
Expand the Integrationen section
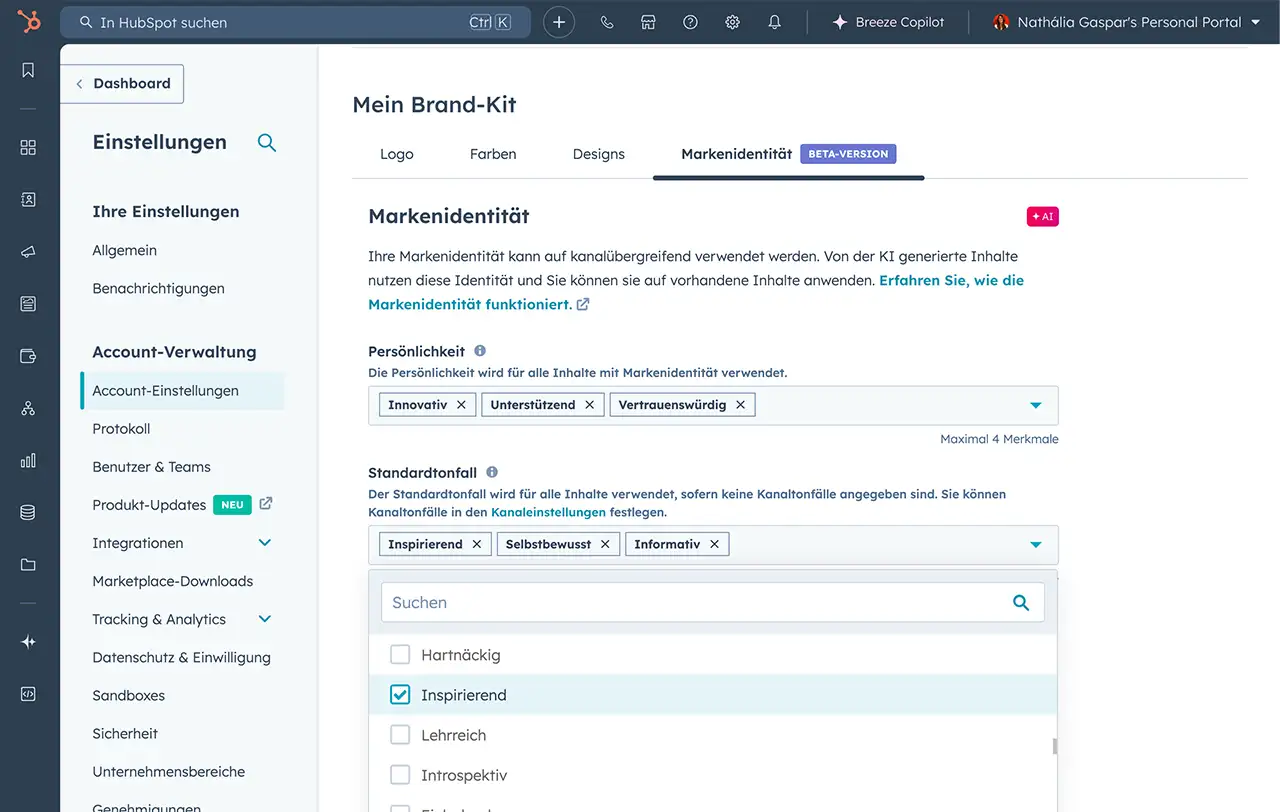tap(265, 543)
